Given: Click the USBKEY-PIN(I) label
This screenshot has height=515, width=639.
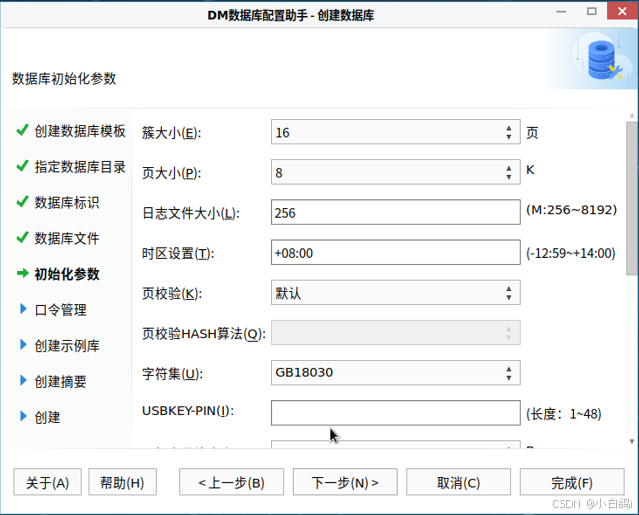Looking at the screenshot, I should (x=188, y=411).
